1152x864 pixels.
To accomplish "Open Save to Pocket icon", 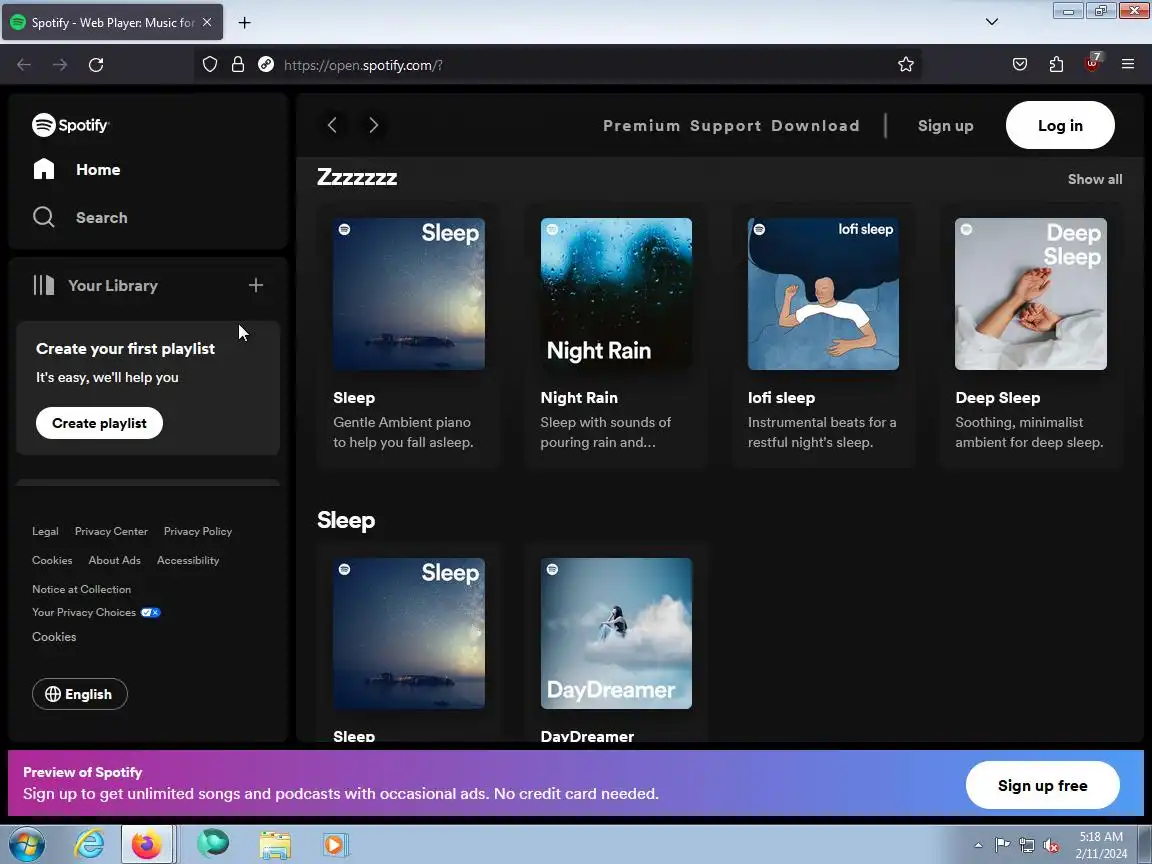I will 1020,65.
